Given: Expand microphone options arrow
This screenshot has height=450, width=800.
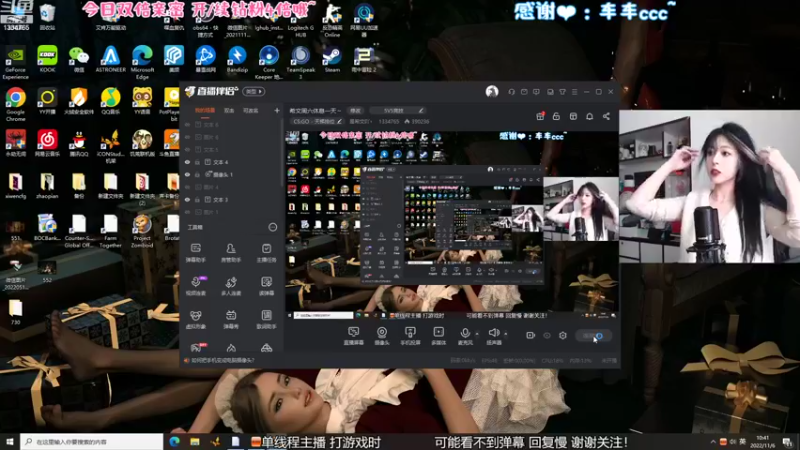Looking at the screenshot, I should coord(477,334).
